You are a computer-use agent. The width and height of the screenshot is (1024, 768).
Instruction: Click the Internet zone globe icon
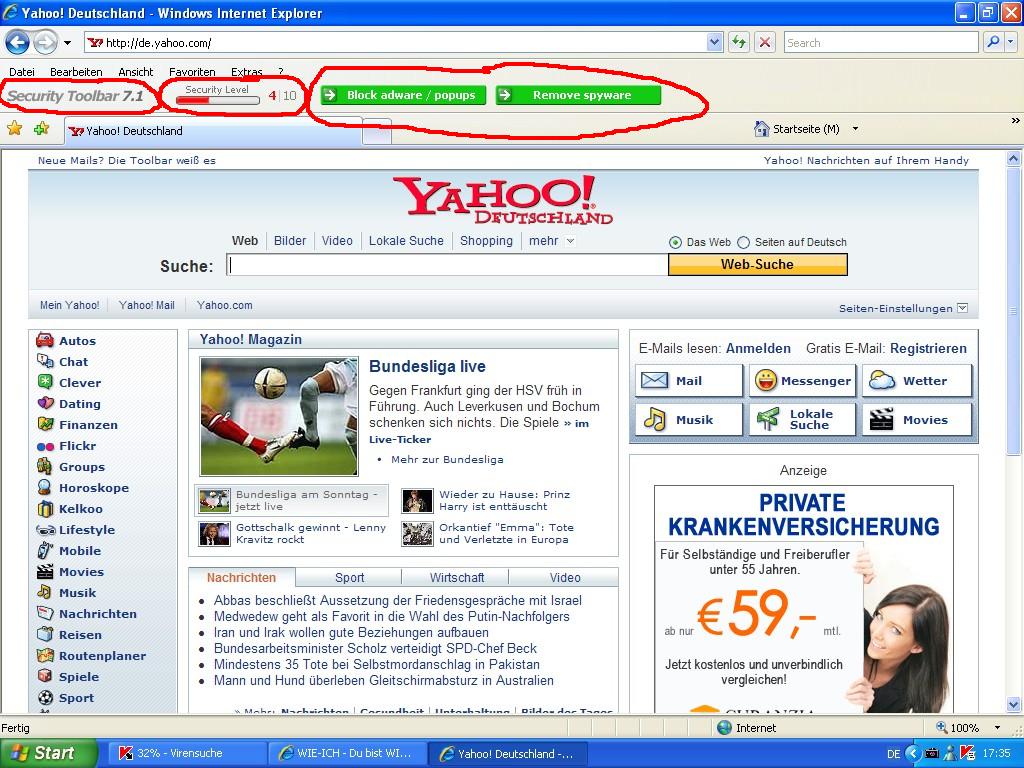(x=724, y=728)
